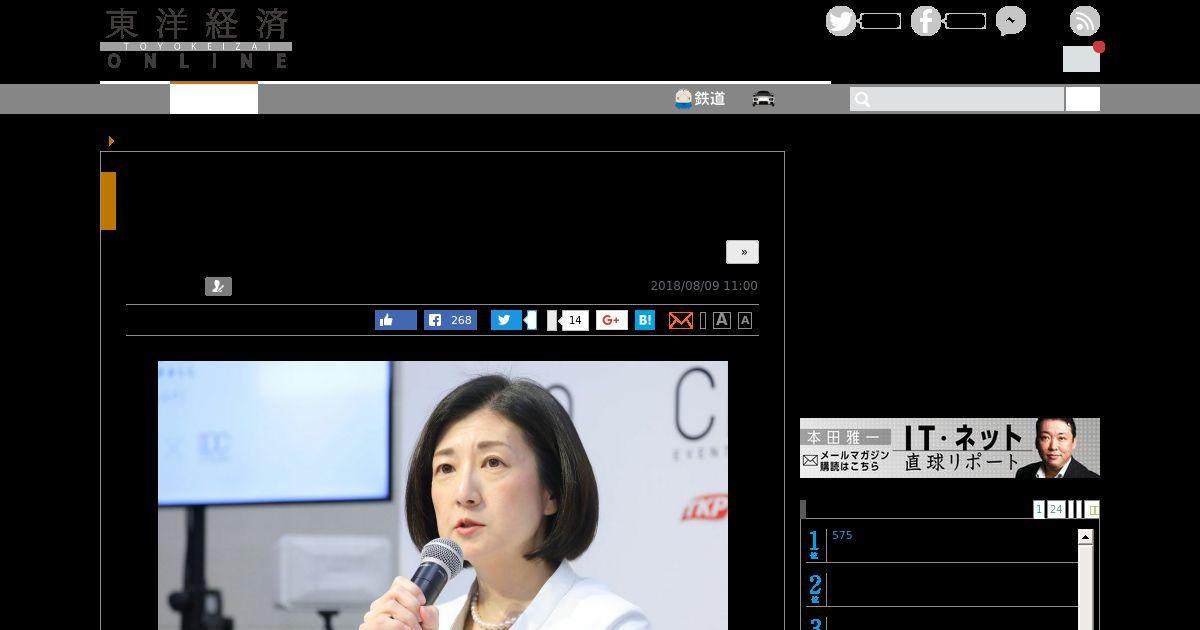Set large font size A
The height and width of the screenshot is (630, 1200).
pos(722,320)
